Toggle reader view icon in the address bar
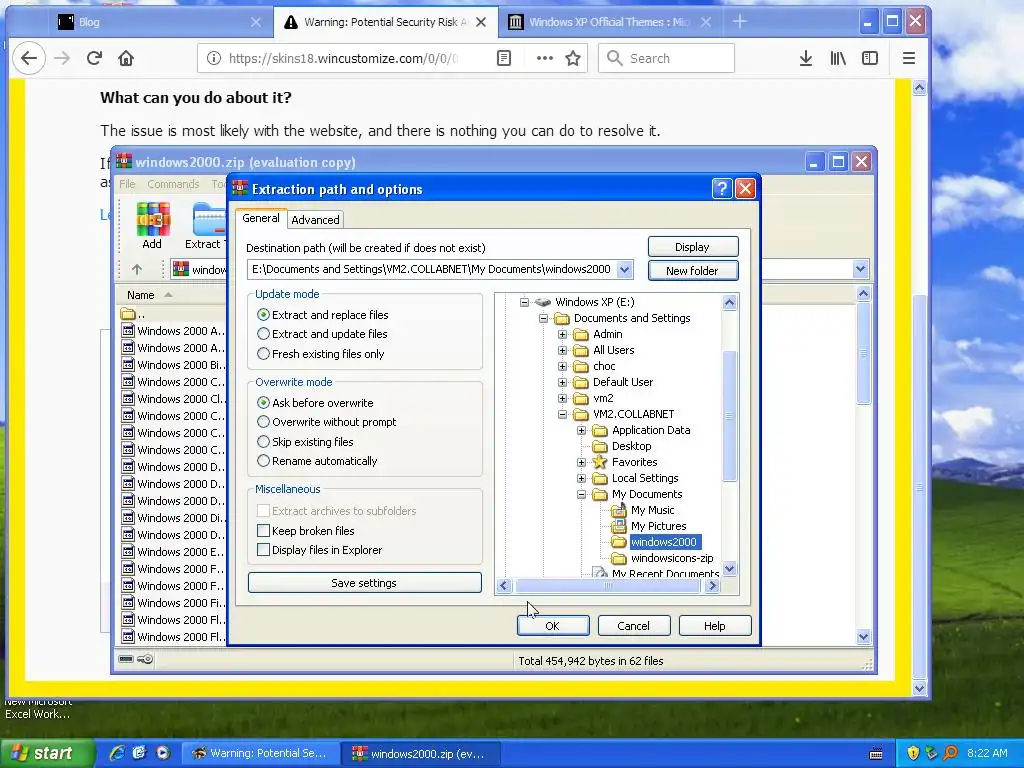The image size is (1024, 768). tap(504, 58)
